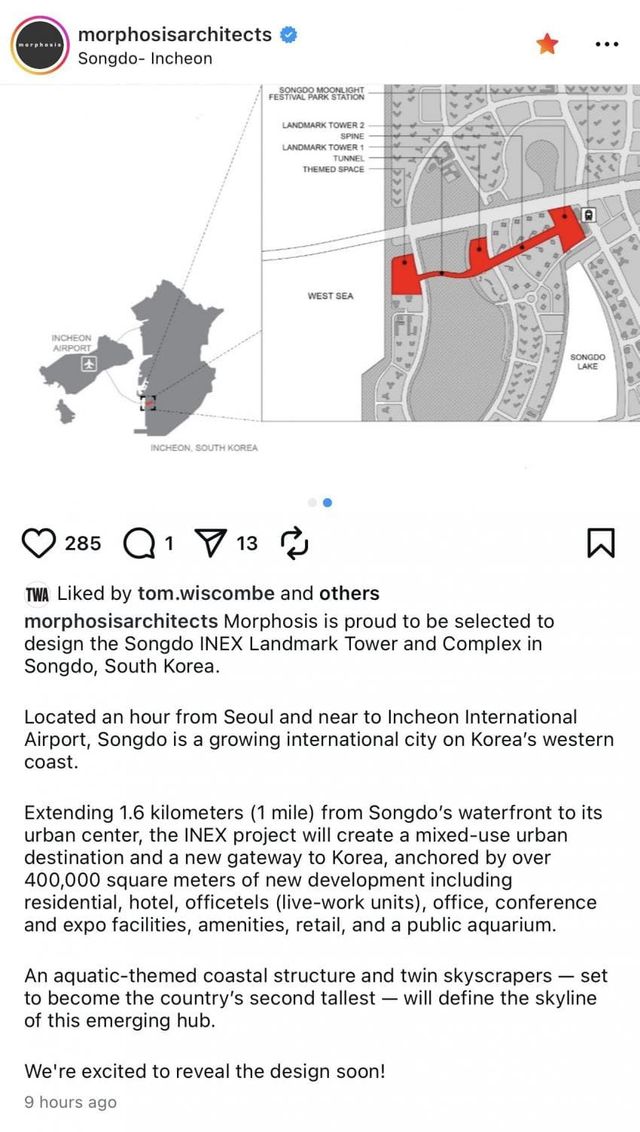The image size is (640, 1132).
Task: Save post with bookmark icon
Action: coord(599,543)
